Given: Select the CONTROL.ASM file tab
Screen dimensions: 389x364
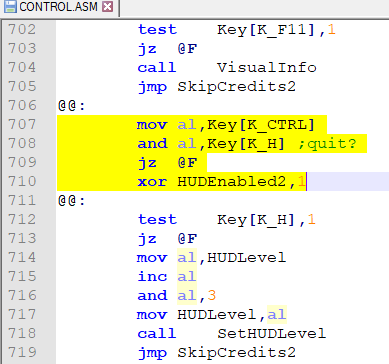Looking at the screenshot, I should 60,7.
